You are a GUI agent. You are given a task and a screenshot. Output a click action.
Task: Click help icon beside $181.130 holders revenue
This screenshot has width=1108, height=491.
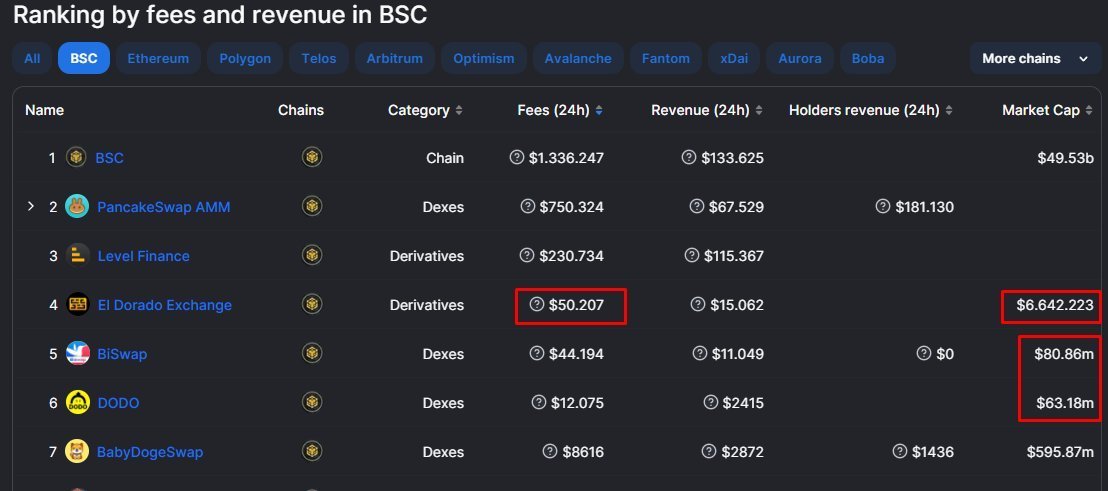(883, 206)
